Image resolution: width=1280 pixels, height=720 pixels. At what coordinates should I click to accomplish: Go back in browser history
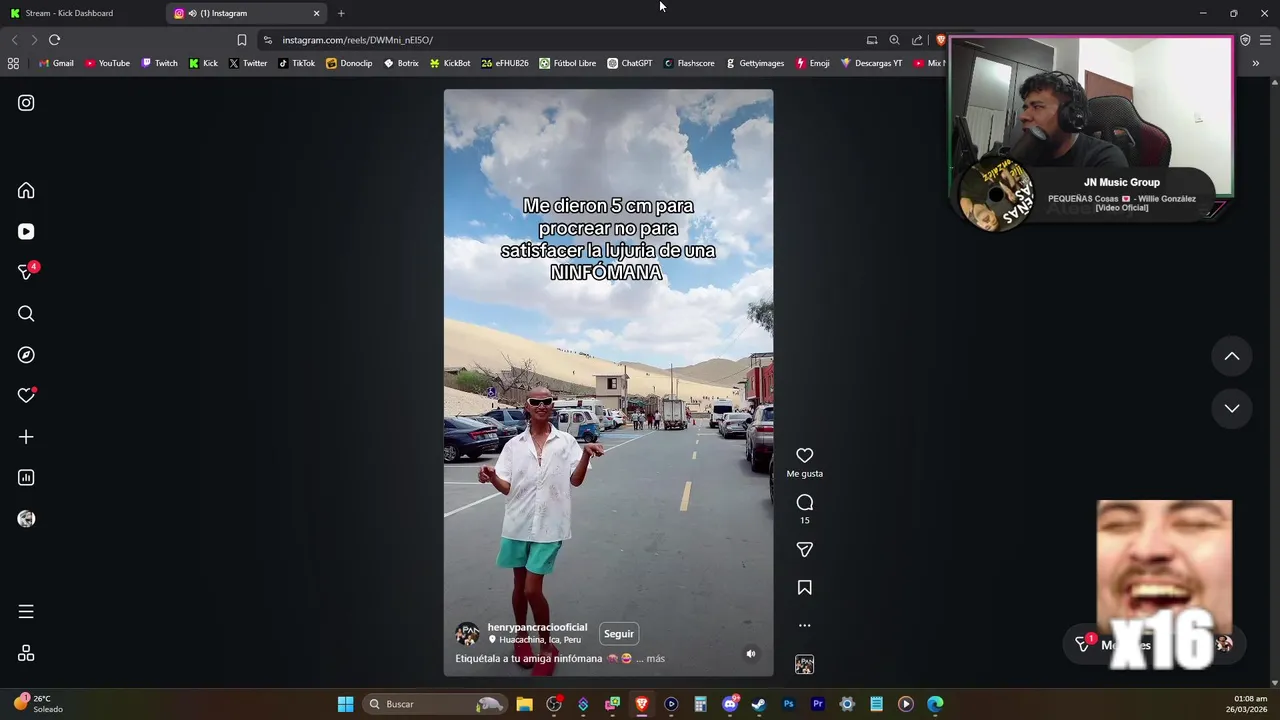(x=14, y=40)
